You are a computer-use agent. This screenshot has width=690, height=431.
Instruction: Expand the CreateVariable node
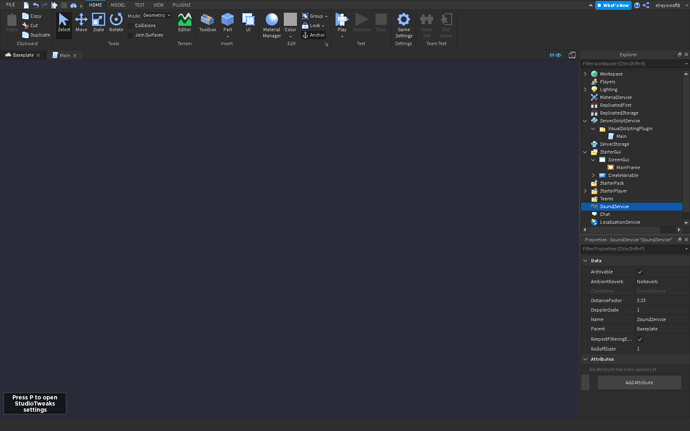point(593,175)
